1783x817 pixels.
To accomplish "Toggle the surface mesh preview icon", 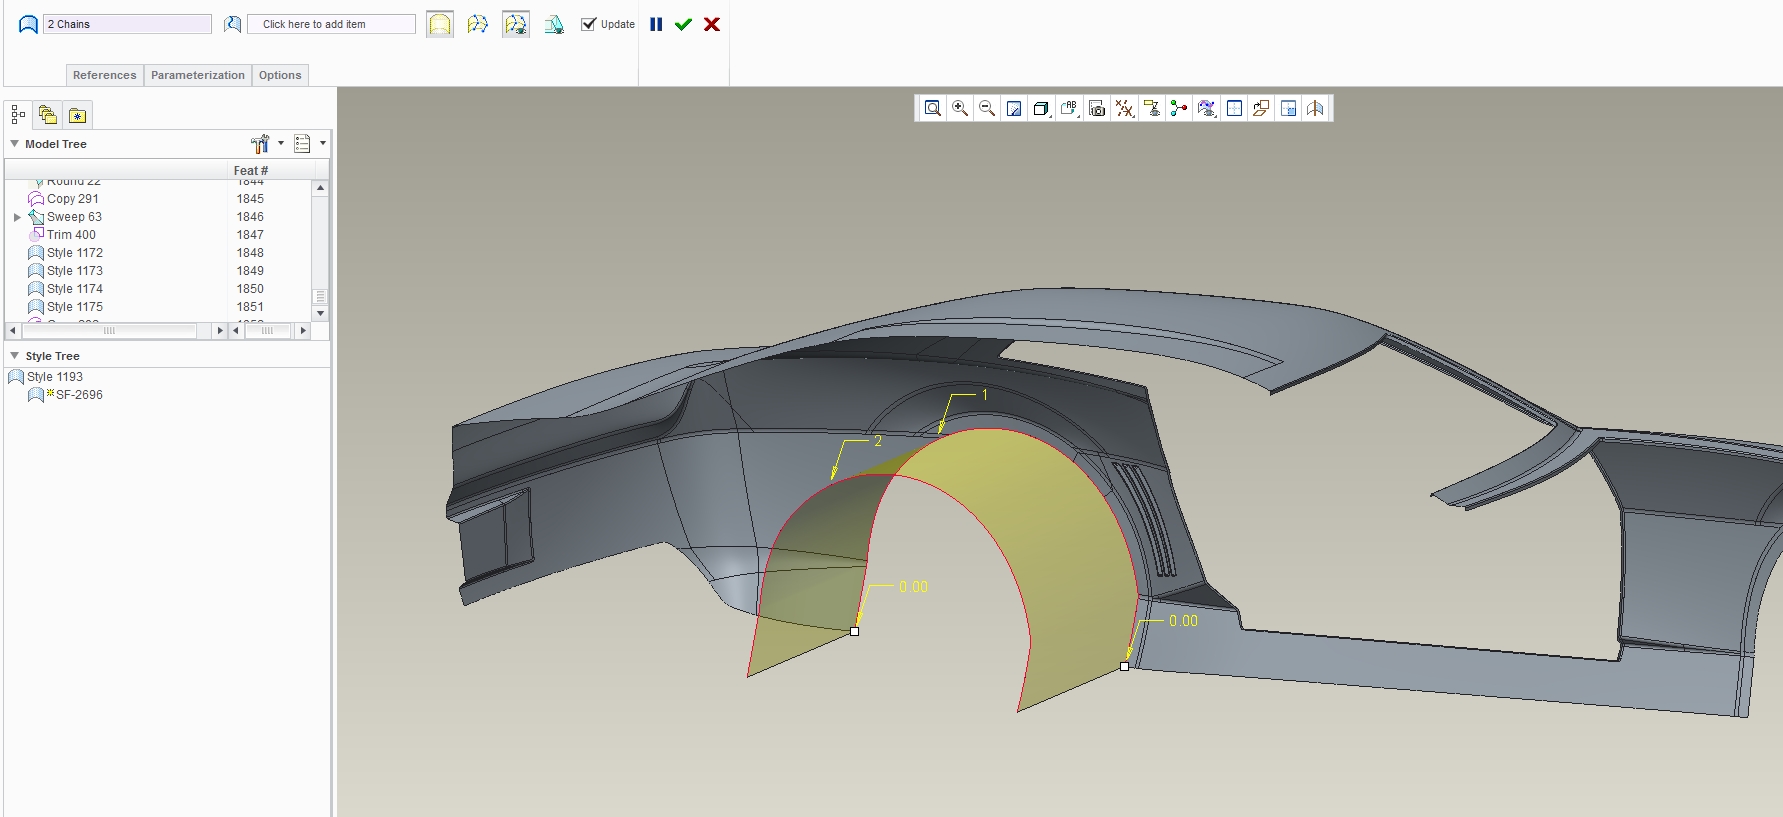I will click(478, 24).
